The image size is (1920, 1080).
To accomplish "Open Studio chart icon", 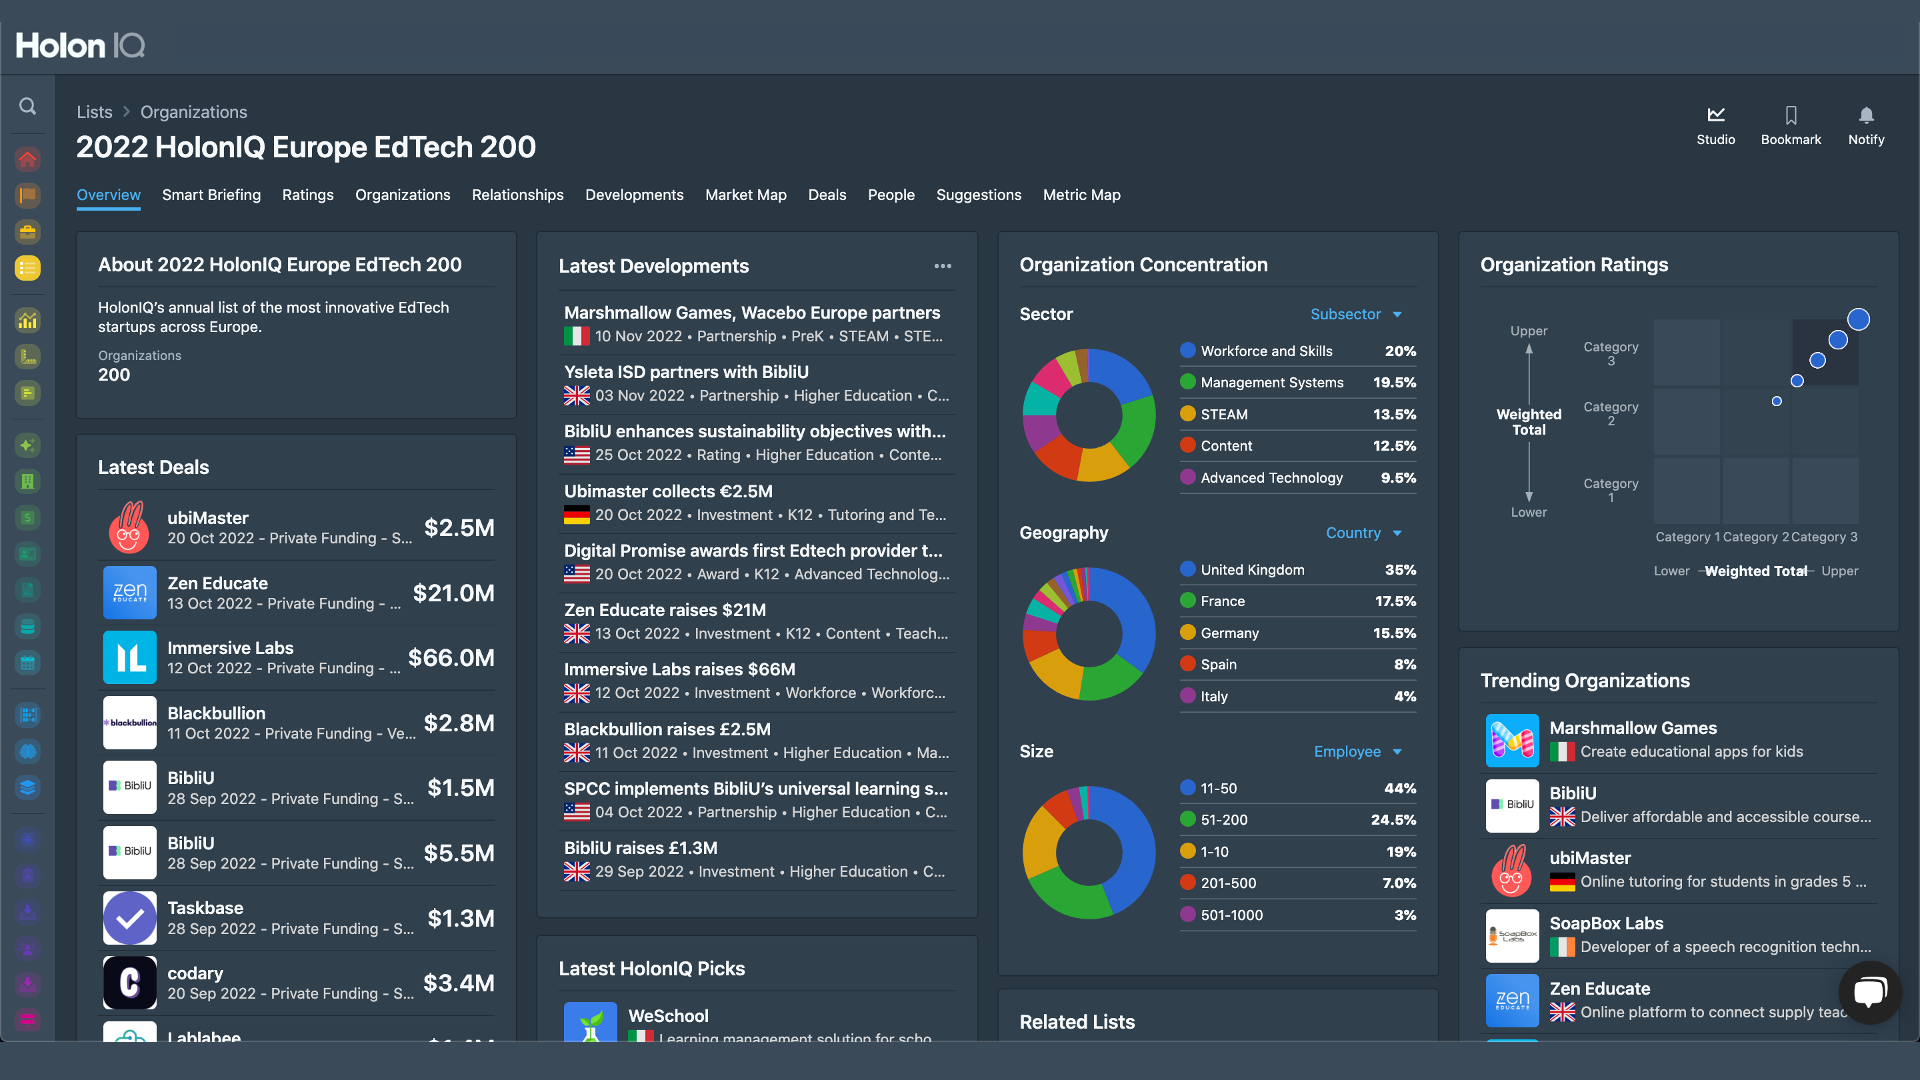I will 1716,115.
